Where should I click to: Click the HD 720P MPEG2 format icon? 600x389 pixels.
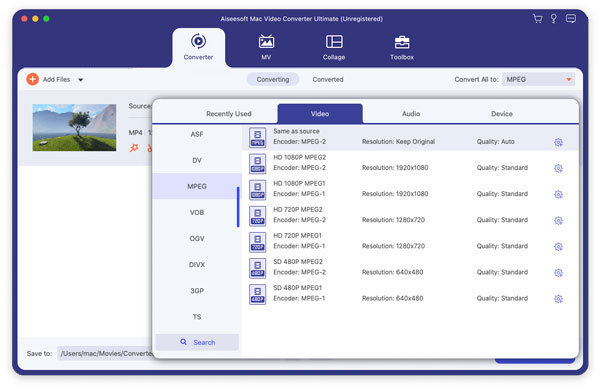(x=258, y=216)
